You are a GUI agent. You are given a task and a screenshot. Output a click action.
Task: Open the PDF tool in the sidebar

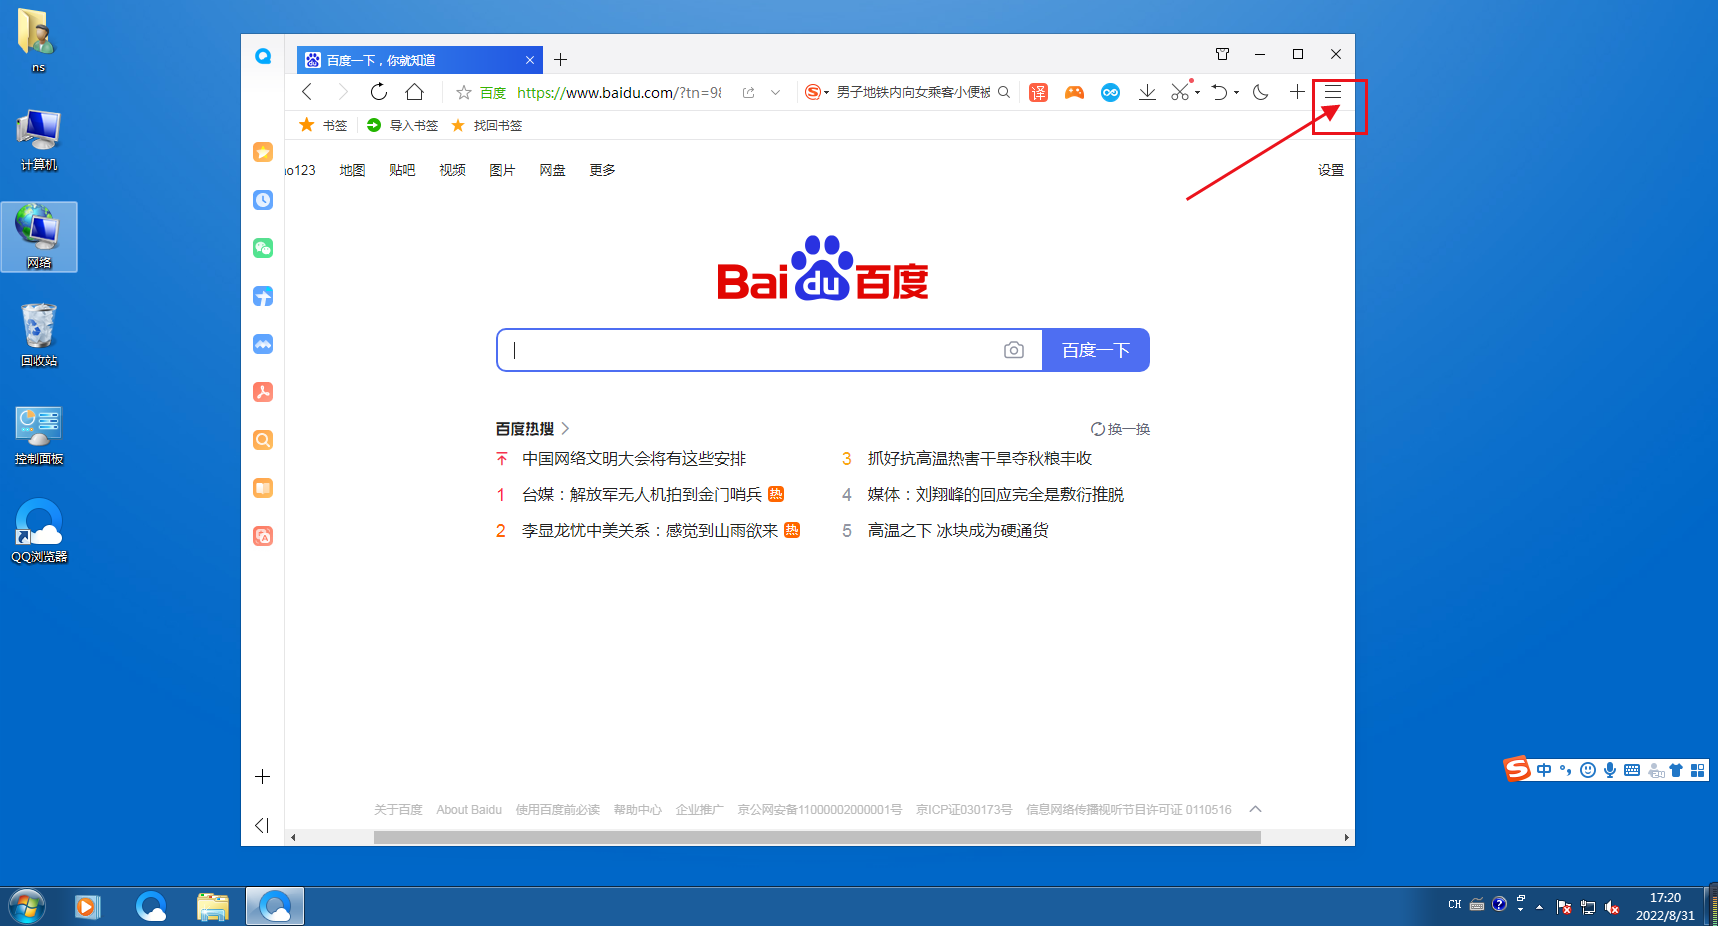pyautogui.click(x=263, y=392)
